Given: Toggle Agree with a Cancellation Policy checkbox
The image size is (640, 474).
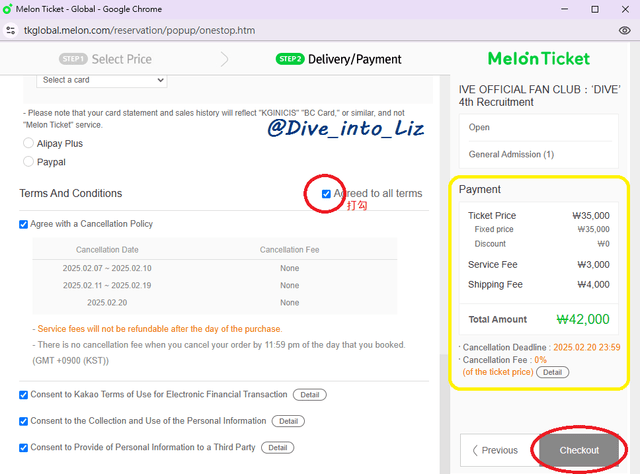Looking at the screenshot, I should click(25, 224).
